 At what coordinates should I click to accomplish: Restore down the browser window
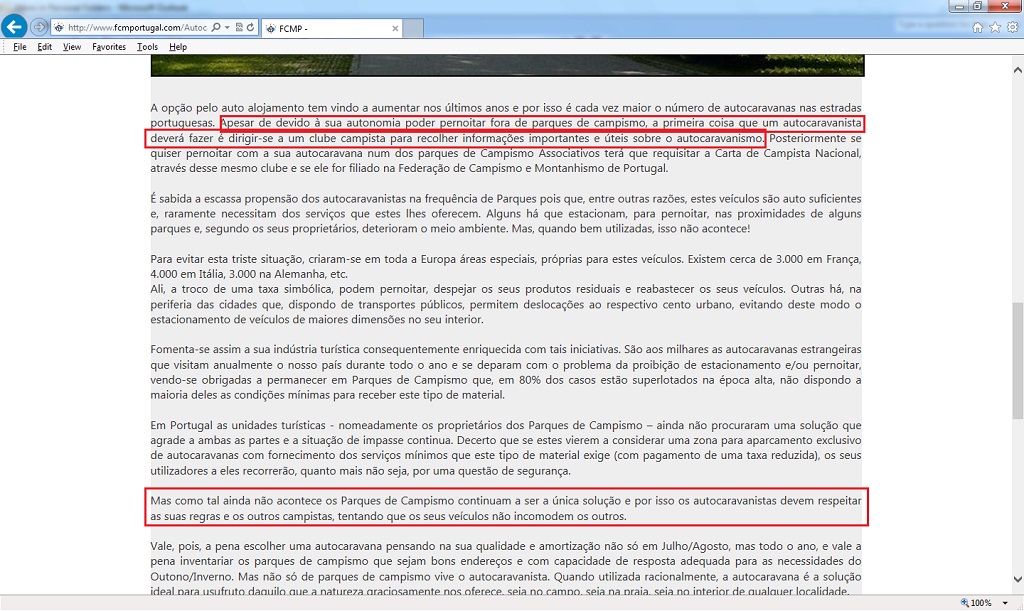(x=977, y=6)
